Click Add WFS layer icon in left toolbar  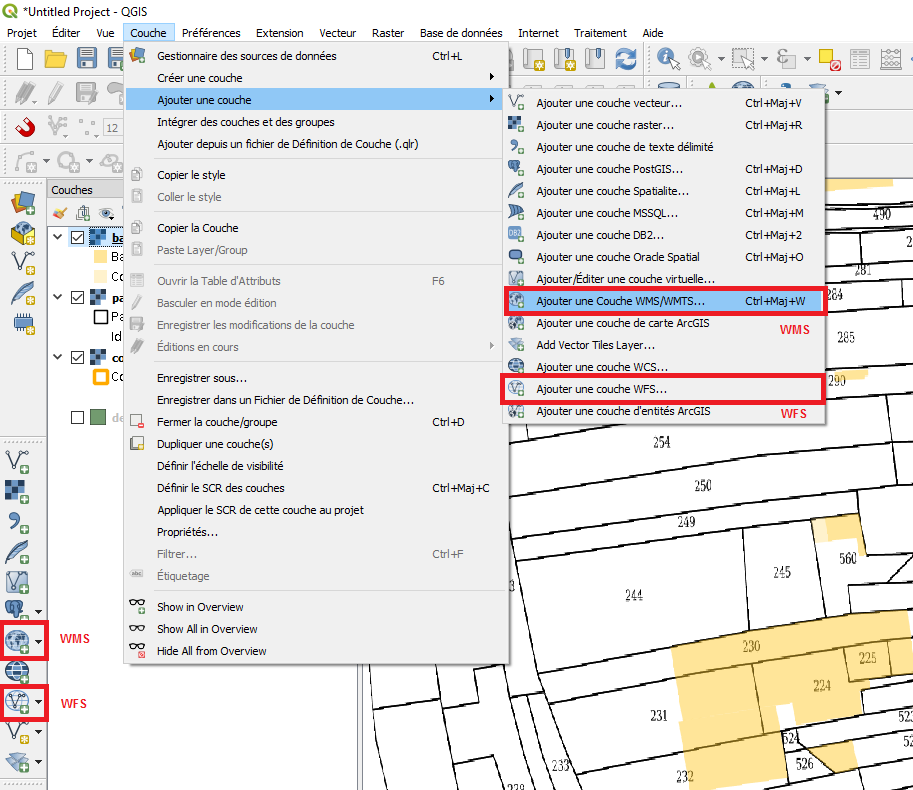tap(17, 702)
